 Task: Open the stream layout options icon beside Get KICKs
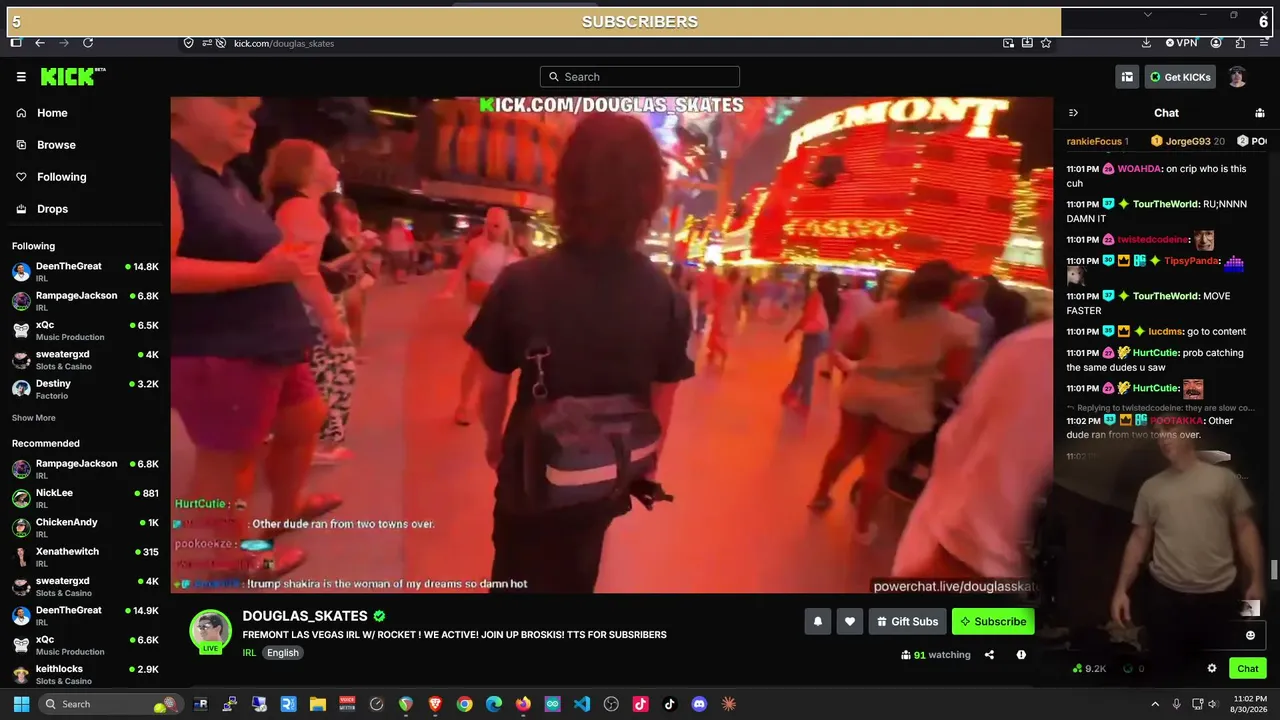pyautogui.click(x=1127, y=77)
